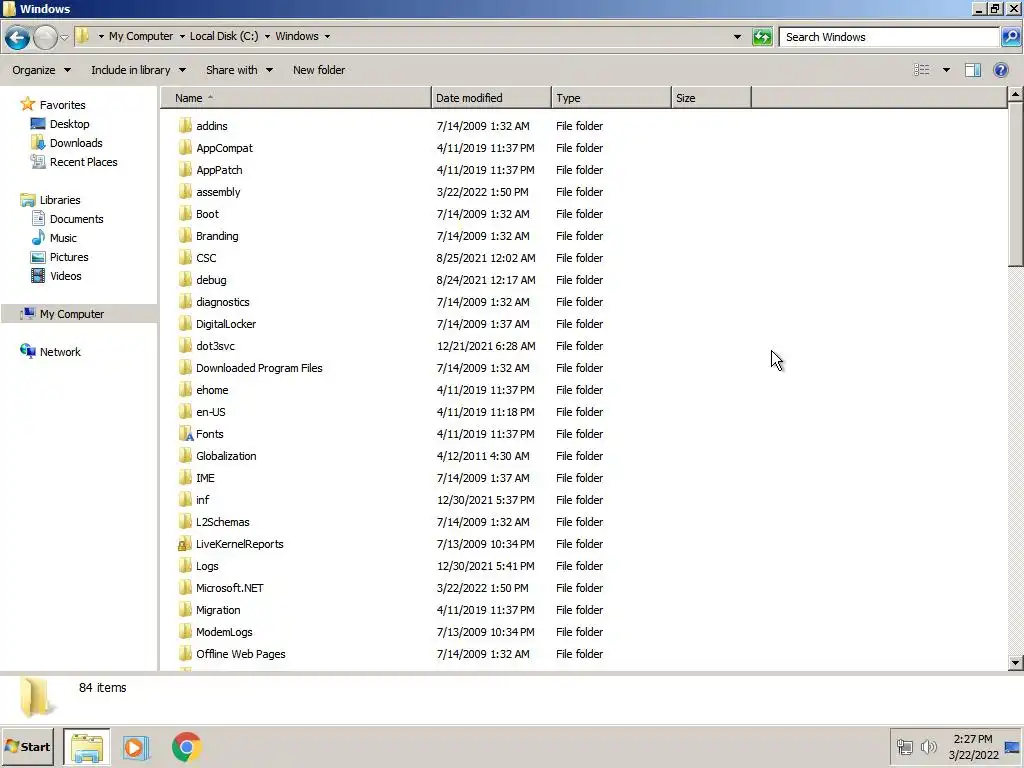Select the L2Schemas folder name

[x=223, y=522]
